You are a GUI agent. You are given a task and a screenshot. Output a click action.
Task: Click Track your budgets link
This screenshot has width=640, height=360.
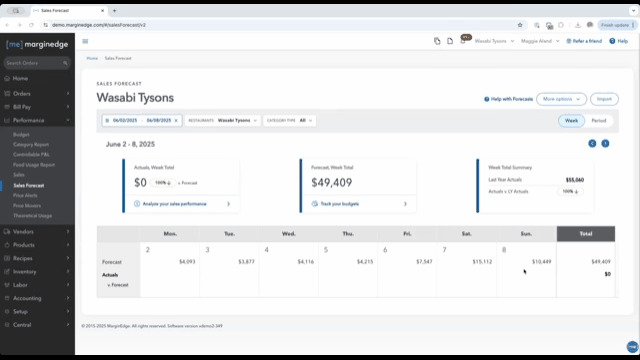pyautogui.click(x=340, y=204)
